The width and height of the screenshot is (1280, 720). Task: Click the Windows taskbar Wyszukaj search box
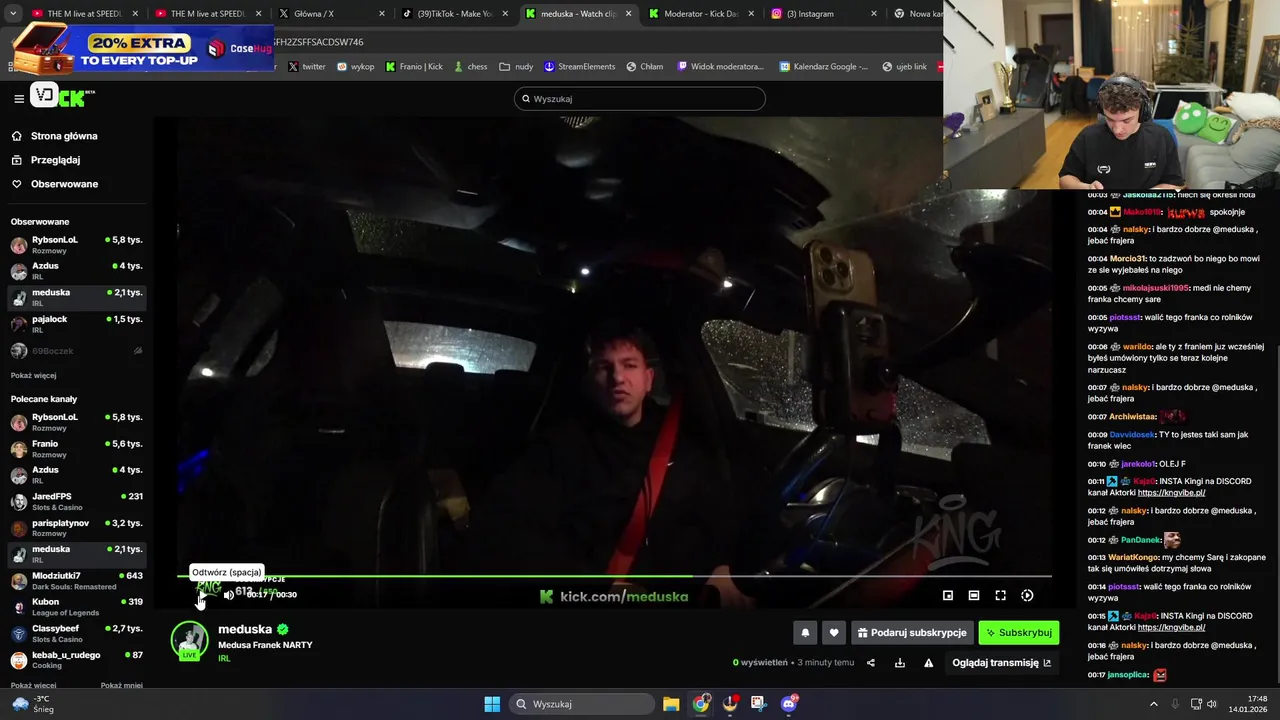(x=583, y=704)
